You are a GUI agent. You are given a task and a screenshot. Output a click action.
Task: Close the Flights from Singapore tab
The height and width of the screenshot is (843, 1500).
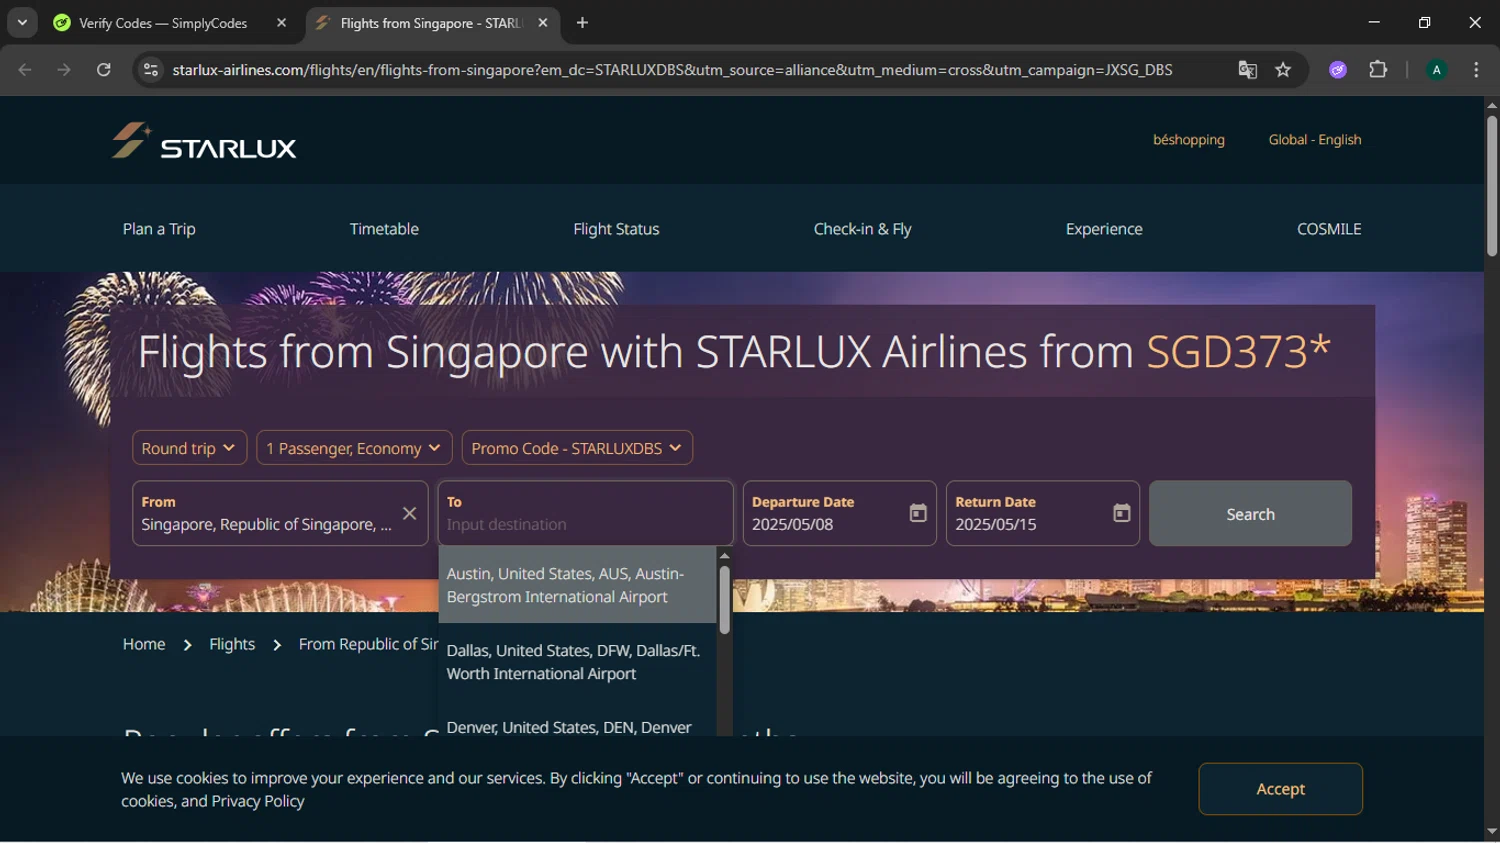click(x=543, y=23)
